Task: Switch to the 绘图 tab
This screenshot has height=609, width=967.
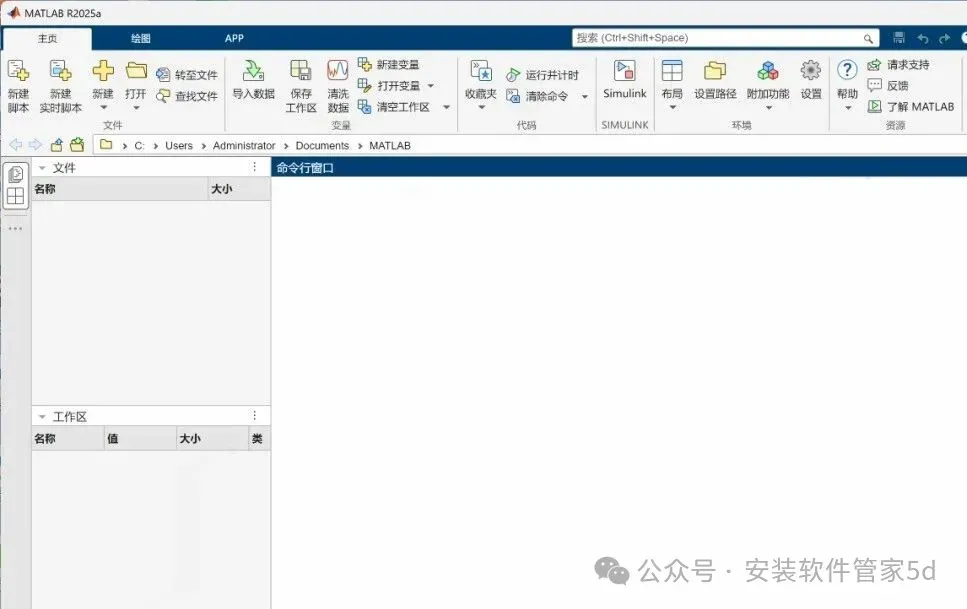Action: pos(141,38)
